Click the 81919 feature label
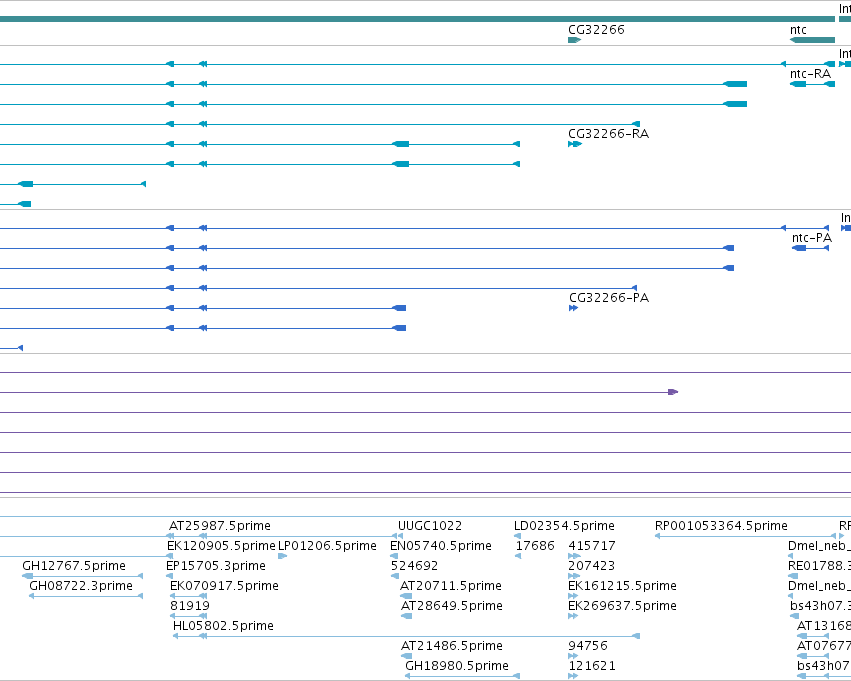 pyautogui.click(x=189, y=606)
